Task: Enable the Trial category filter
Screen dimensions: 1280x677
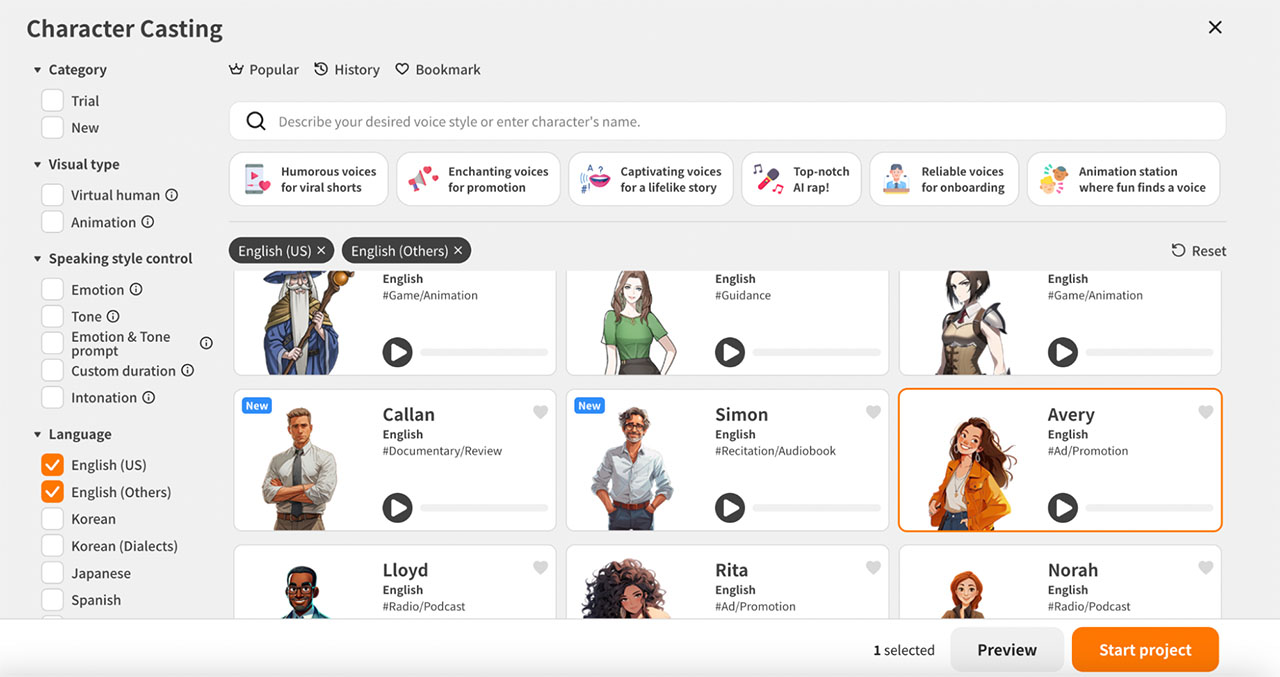Action: 52,100
